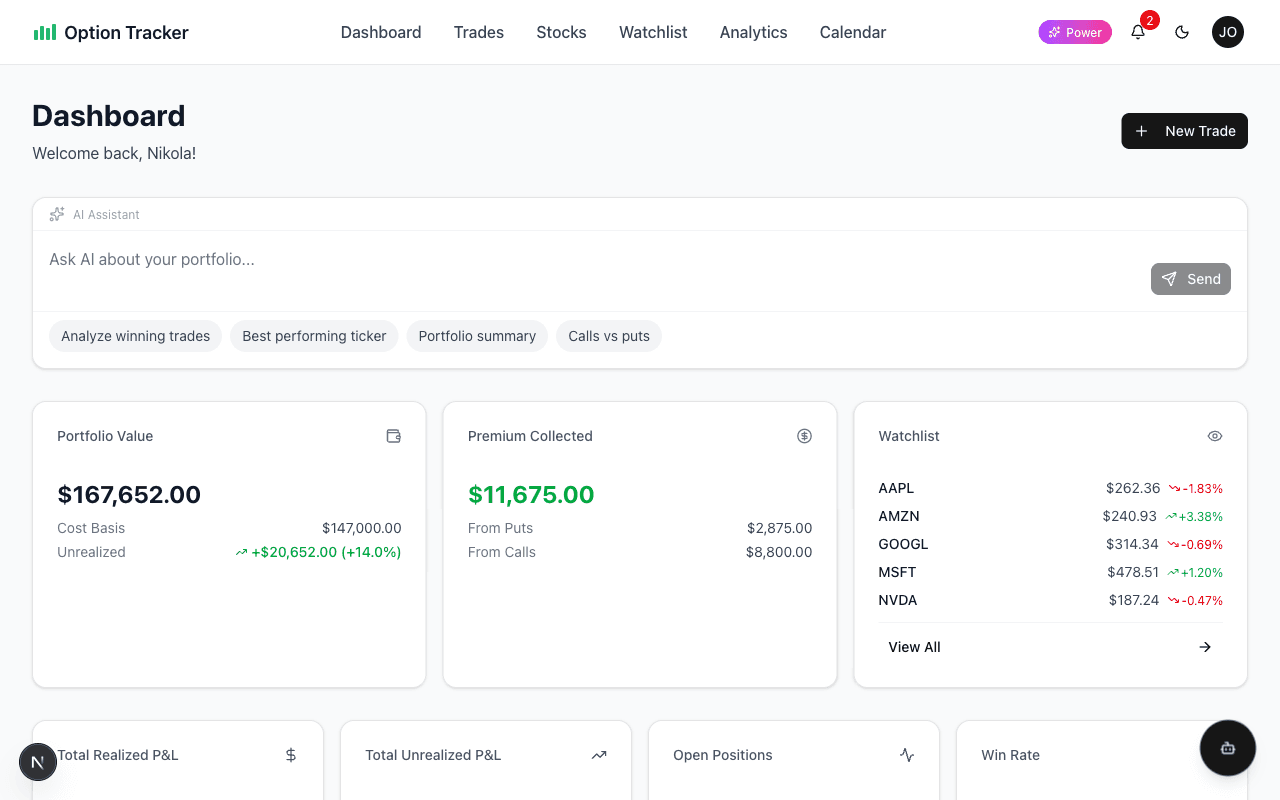Click the AI Assistant sparkle icon
Image resolution: width=1280 pixels, height=800 pixels.
point(56,214)
